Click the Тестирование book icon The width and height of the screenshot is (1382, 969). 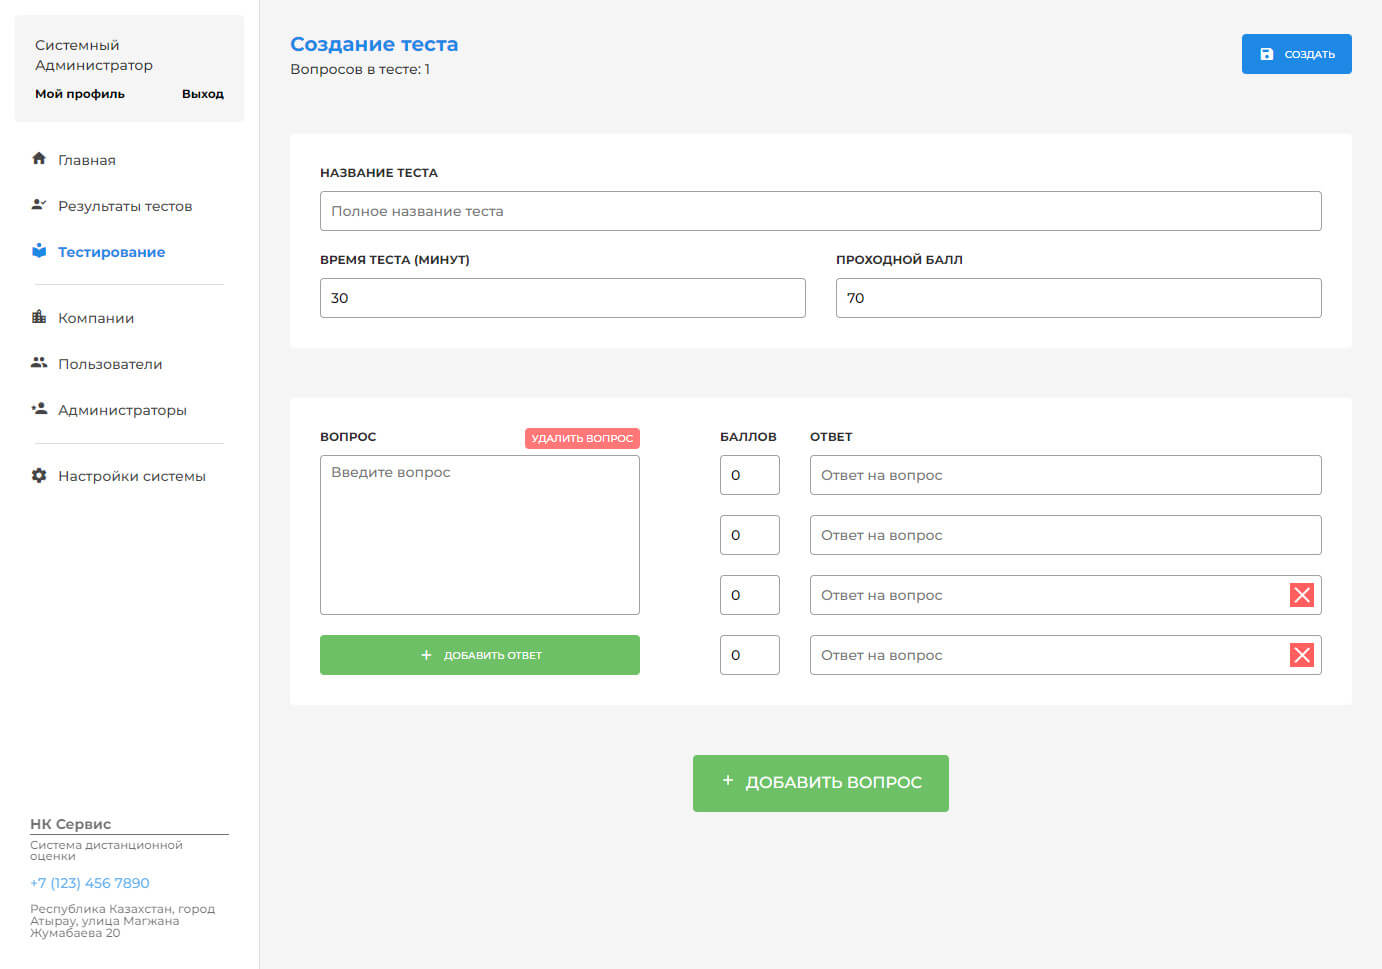(39, 250)
